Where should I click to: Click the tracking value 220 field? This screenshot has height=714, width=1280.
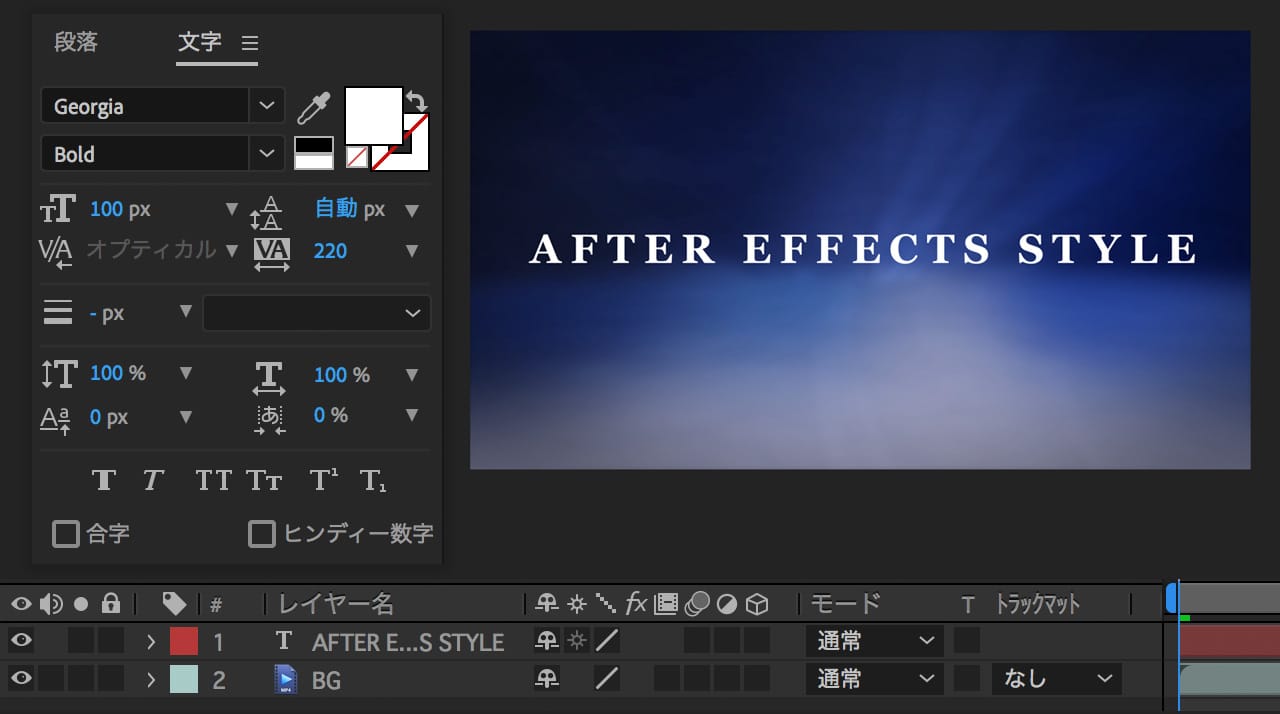tap(330, 251)
